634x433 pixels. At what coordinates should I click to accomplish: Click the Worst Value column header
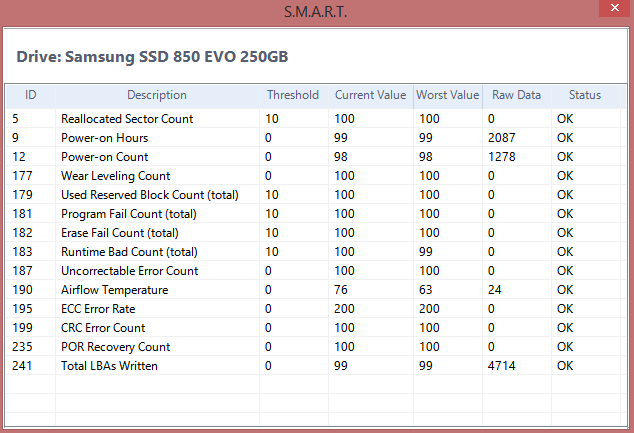point(448,95)
